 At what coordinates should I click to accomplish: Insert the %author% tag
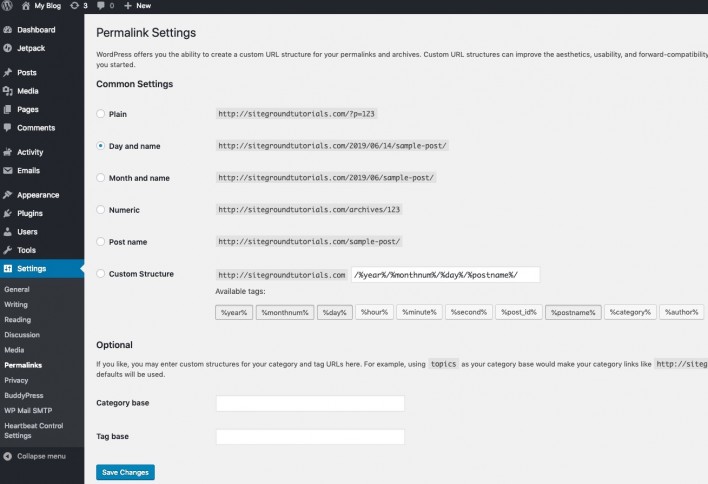[x=681, y=312]
